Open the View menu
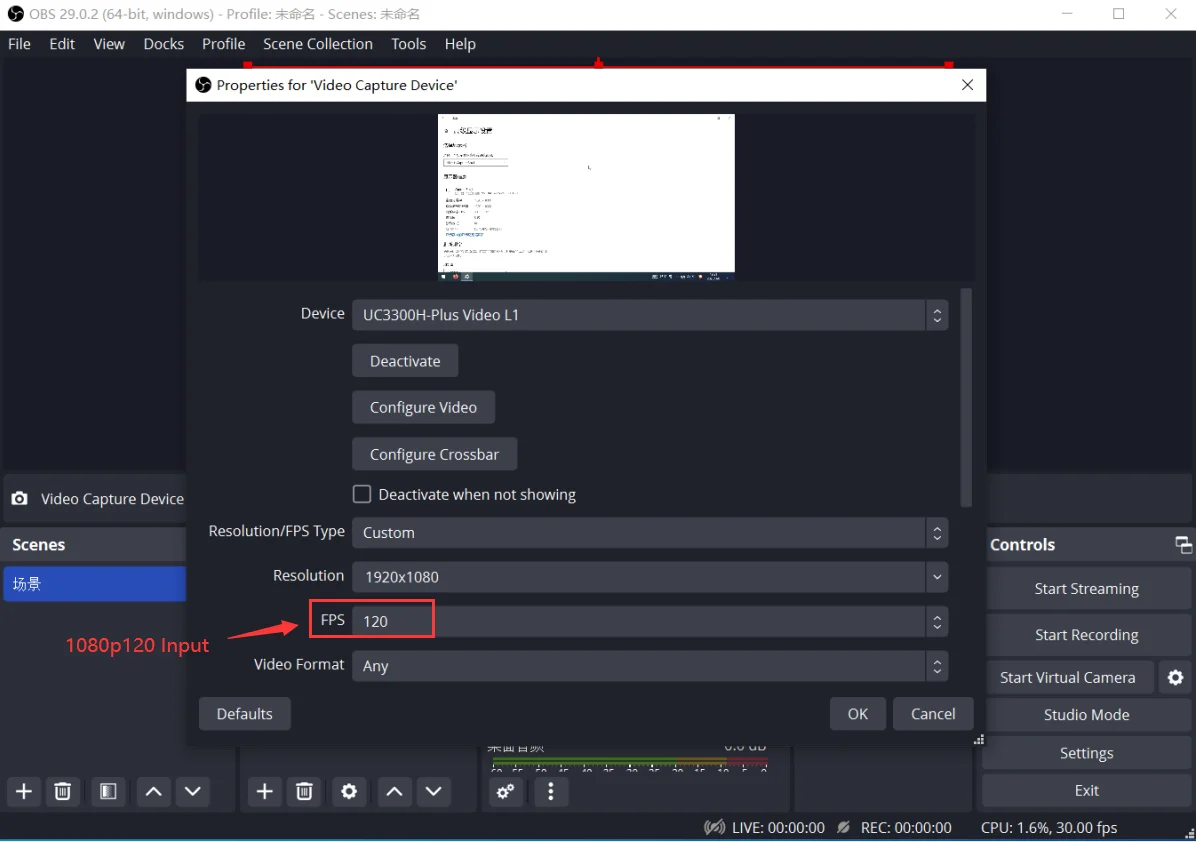The width and height of the screenshot is (1196, 842). coord(109,43)
